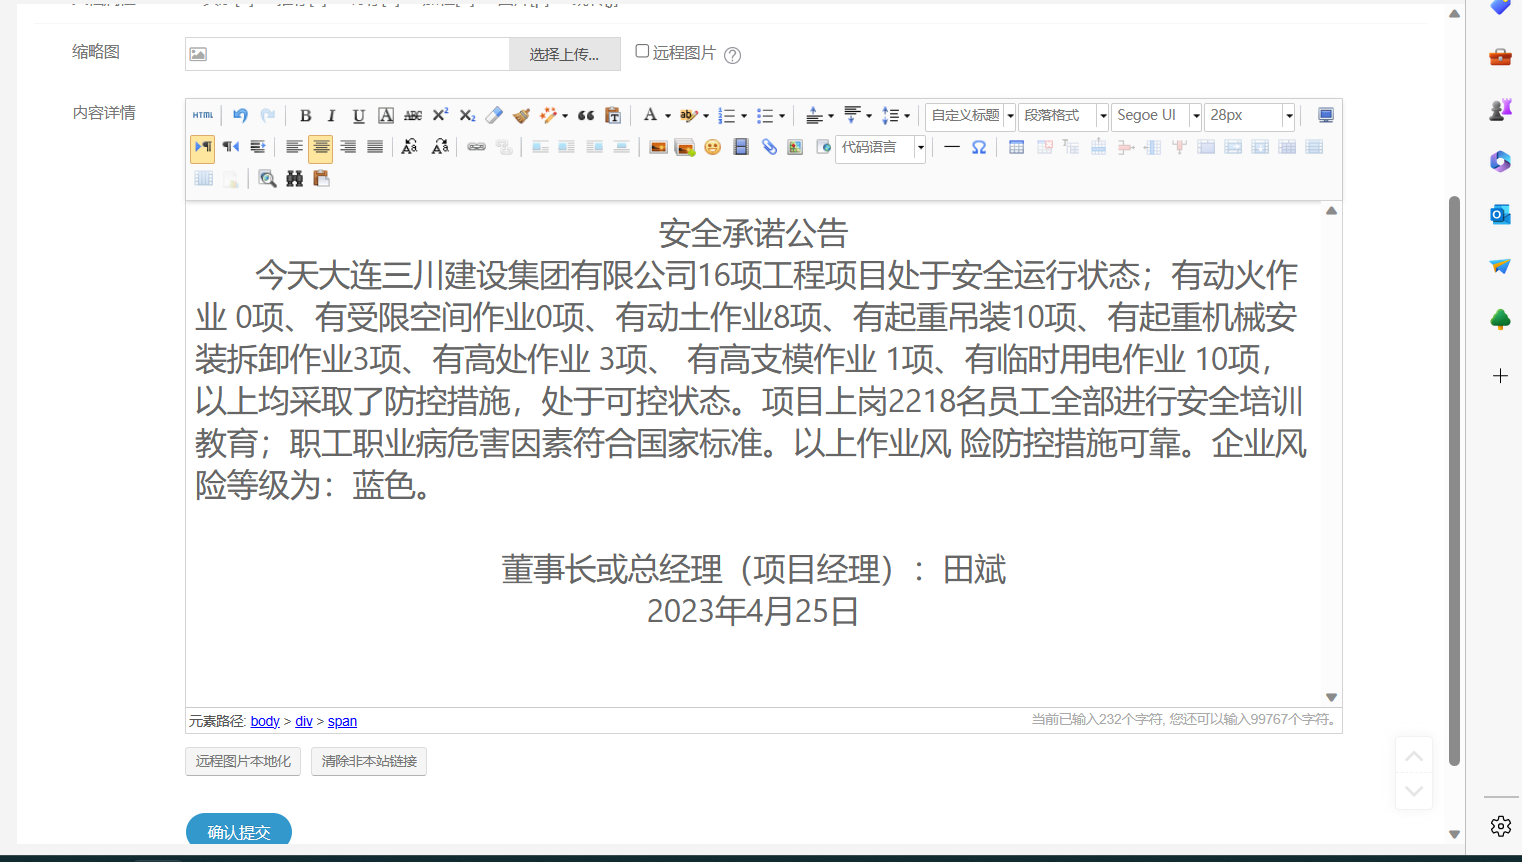Toggle subscript formatting
The image size is (1522, 862).
coord(467,116)
